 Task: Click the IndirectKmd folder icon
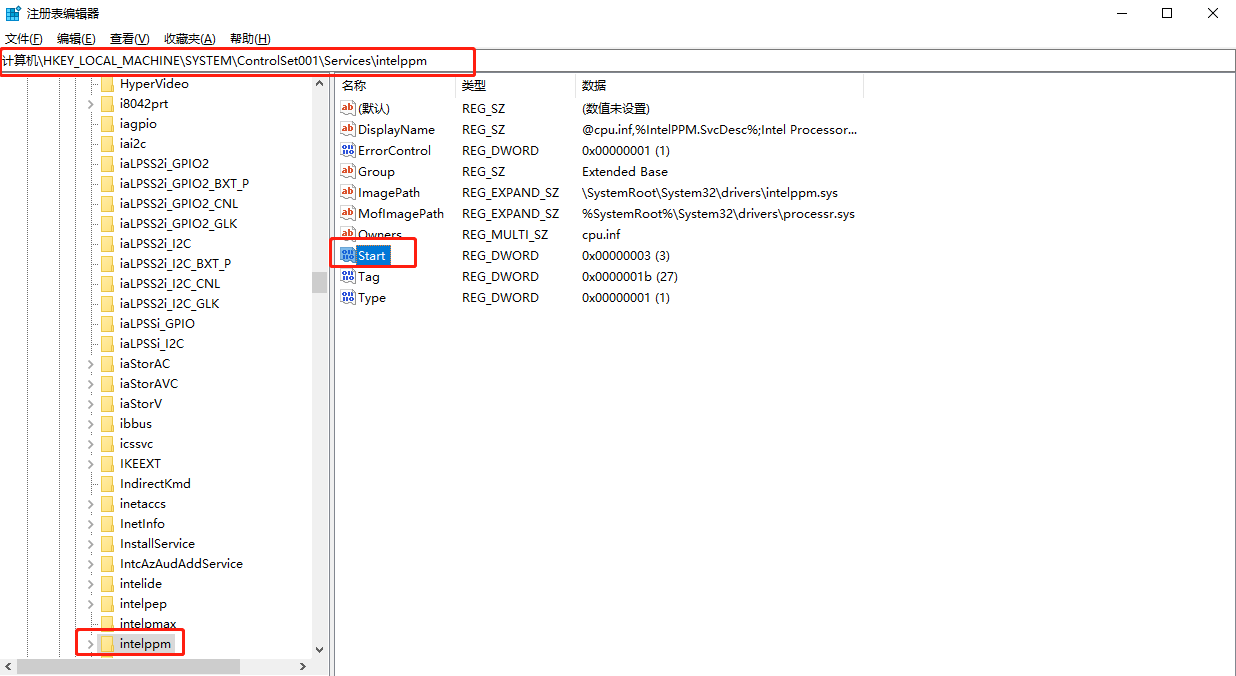pyautogui.click(x=107, y=484)
